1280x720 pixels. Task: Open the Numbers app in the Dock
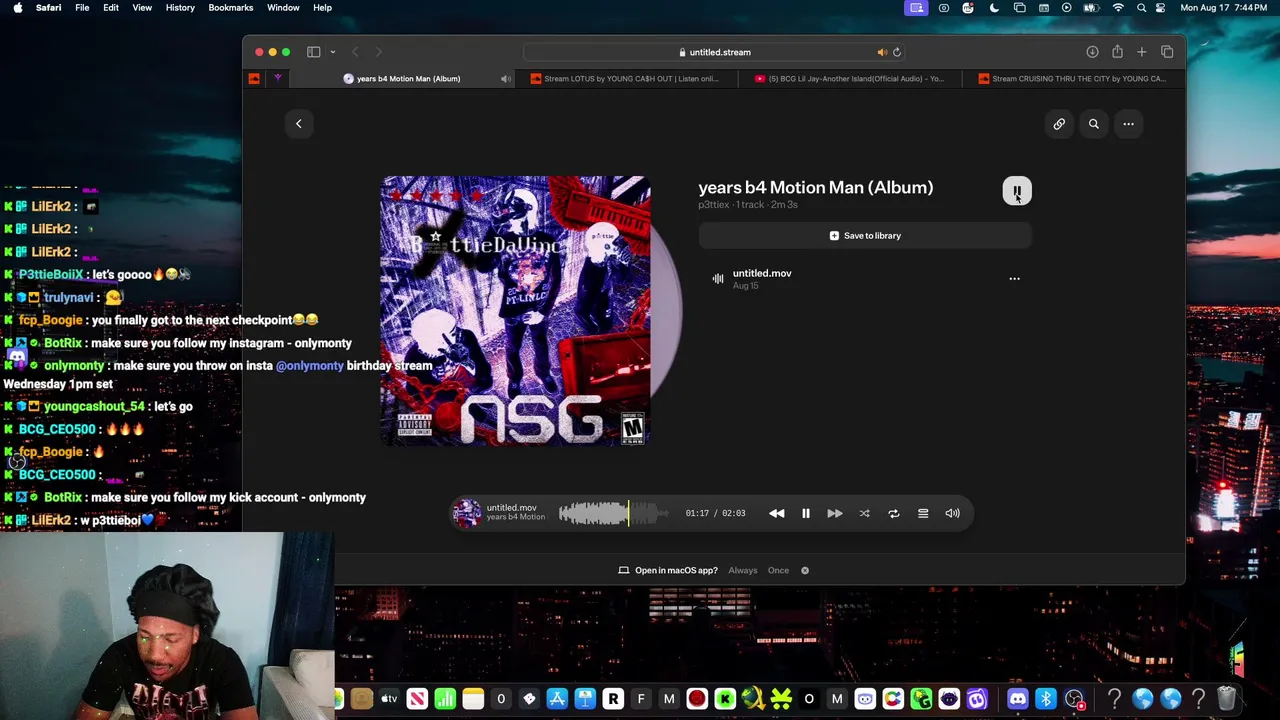click(x=445, y=699)
